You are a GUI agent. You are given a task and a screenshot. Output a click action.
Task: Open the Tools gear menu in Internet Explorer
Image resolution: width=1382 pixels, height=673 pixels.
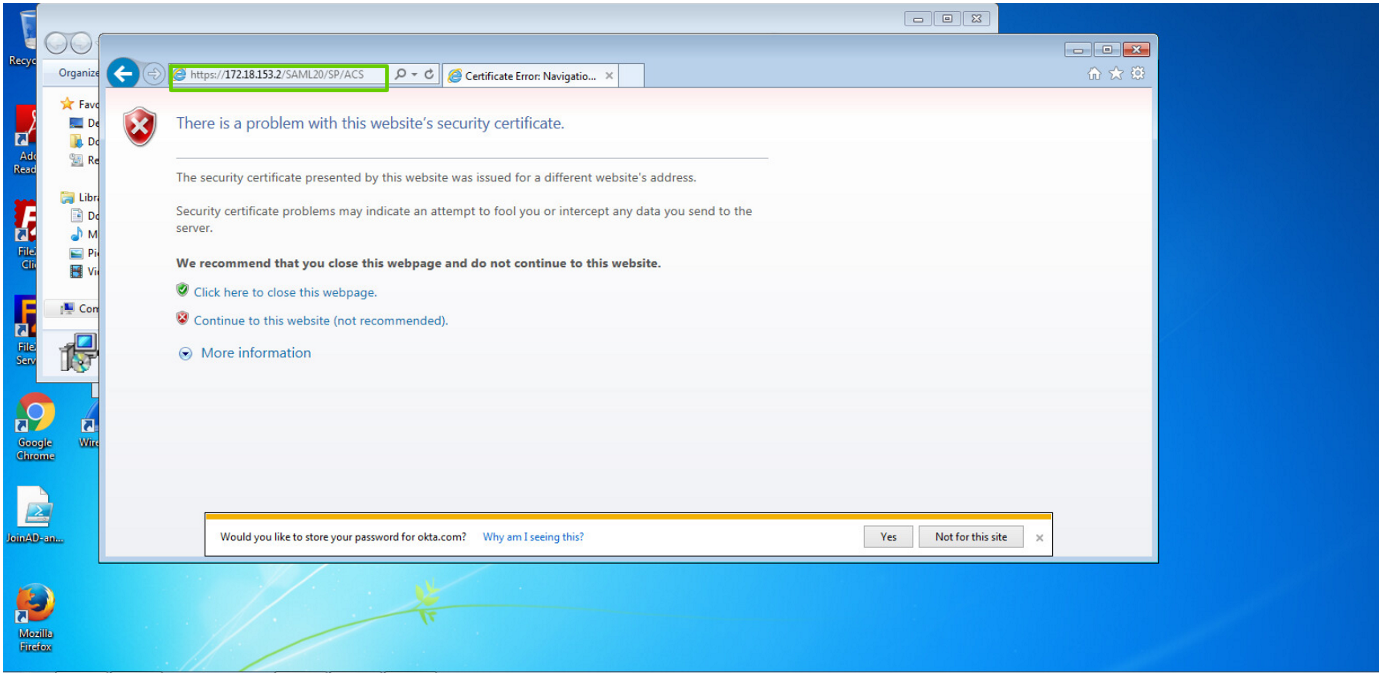click(x=1138, y=74)
